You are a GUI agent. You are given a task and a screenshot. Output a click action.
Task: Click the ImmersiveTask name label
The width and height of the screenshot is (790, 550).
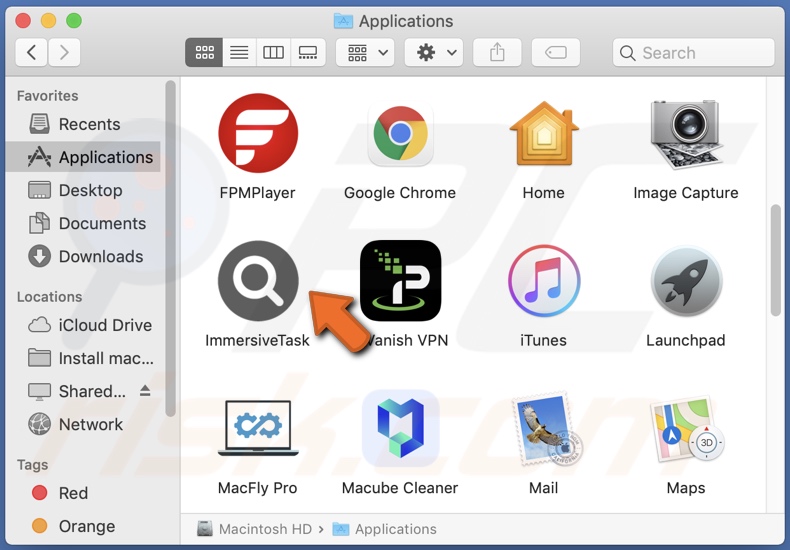(257, 340)
